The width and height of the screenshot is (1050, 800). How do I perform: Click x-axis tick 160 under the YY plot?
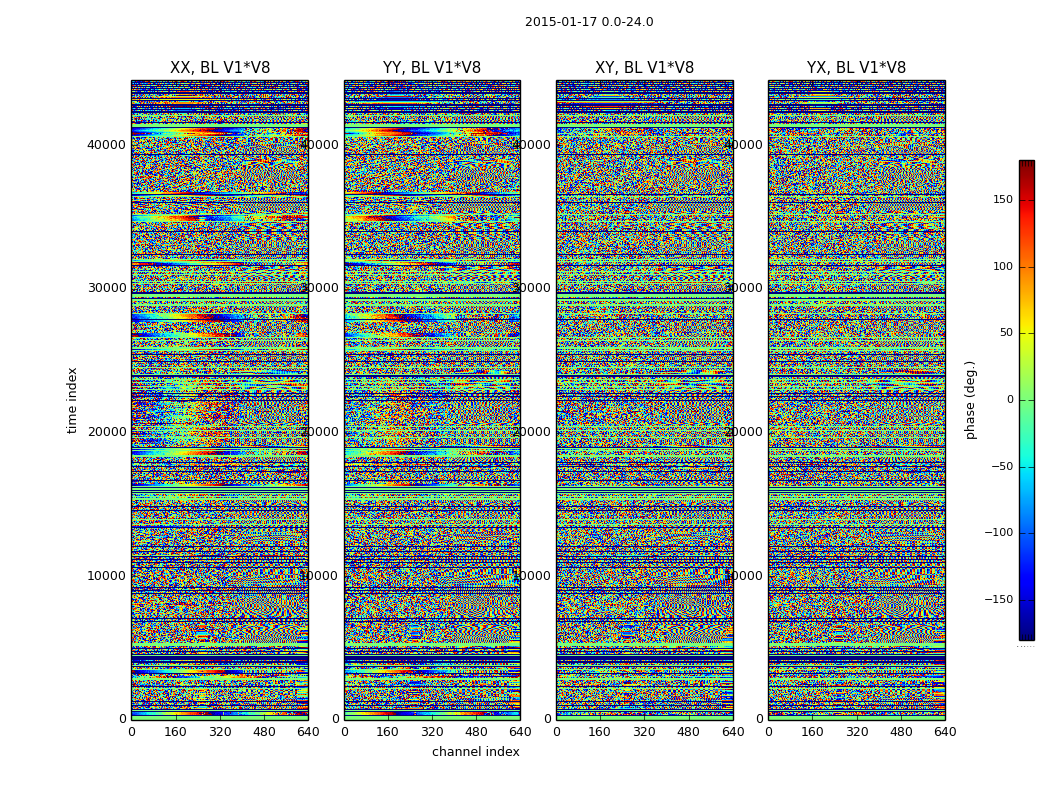point(388,732)
